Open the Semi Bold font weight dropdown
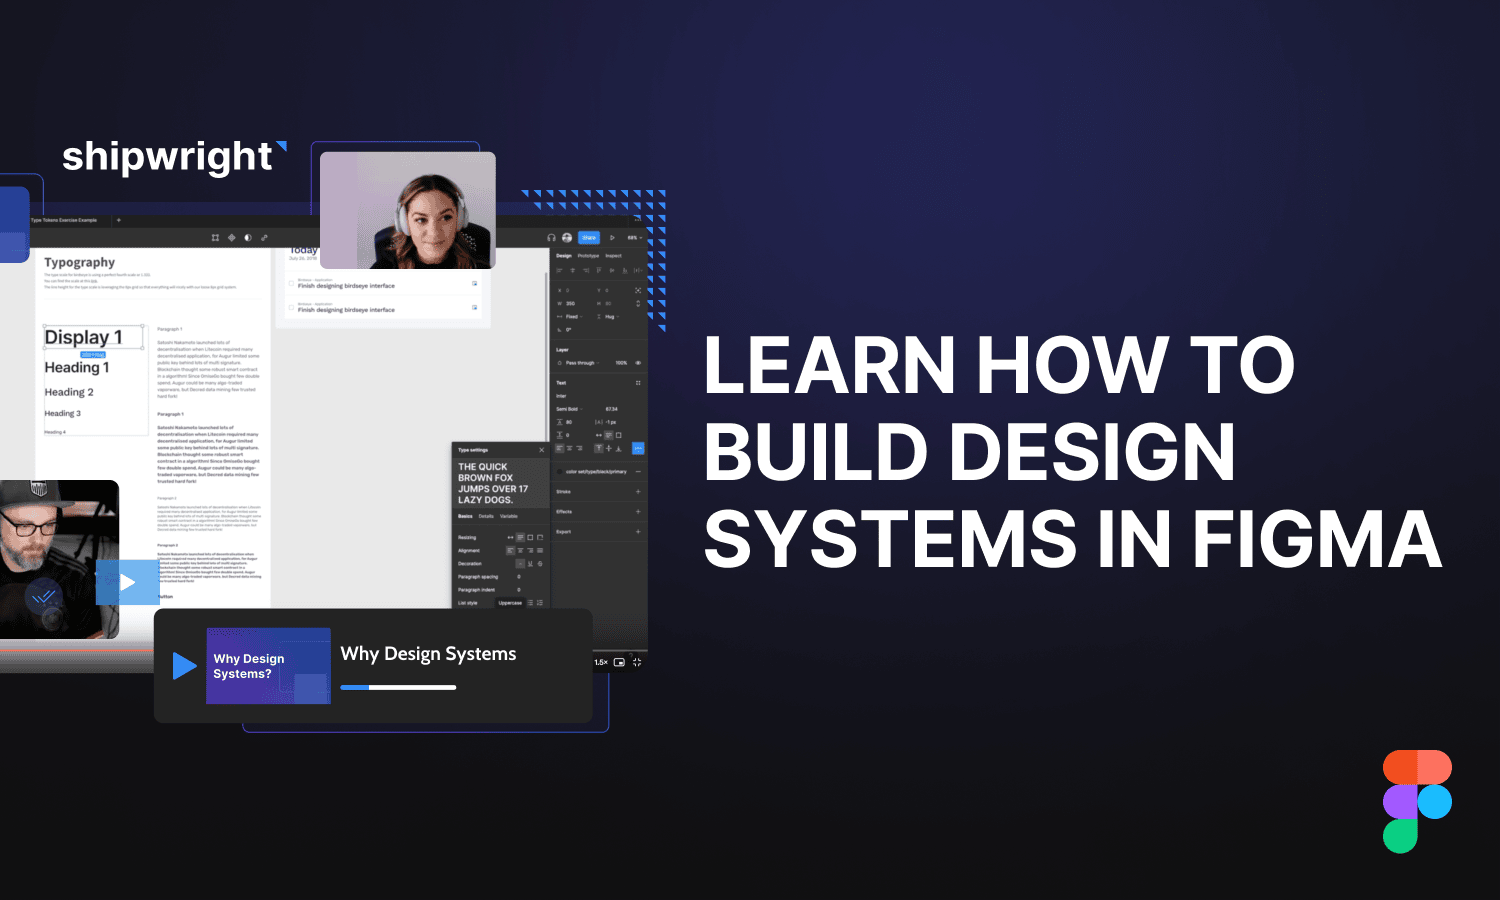The height and width of the screenshot is (900, 1500). tap(569, 409)
